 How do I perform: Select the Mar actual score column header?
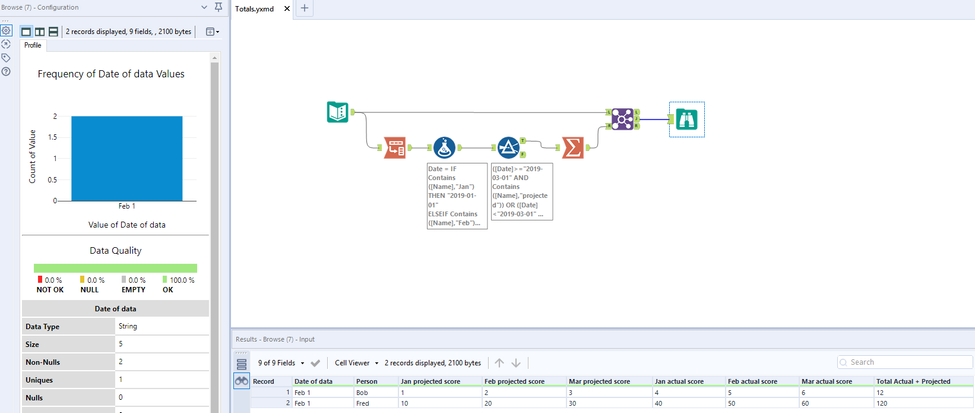[836, 381]
